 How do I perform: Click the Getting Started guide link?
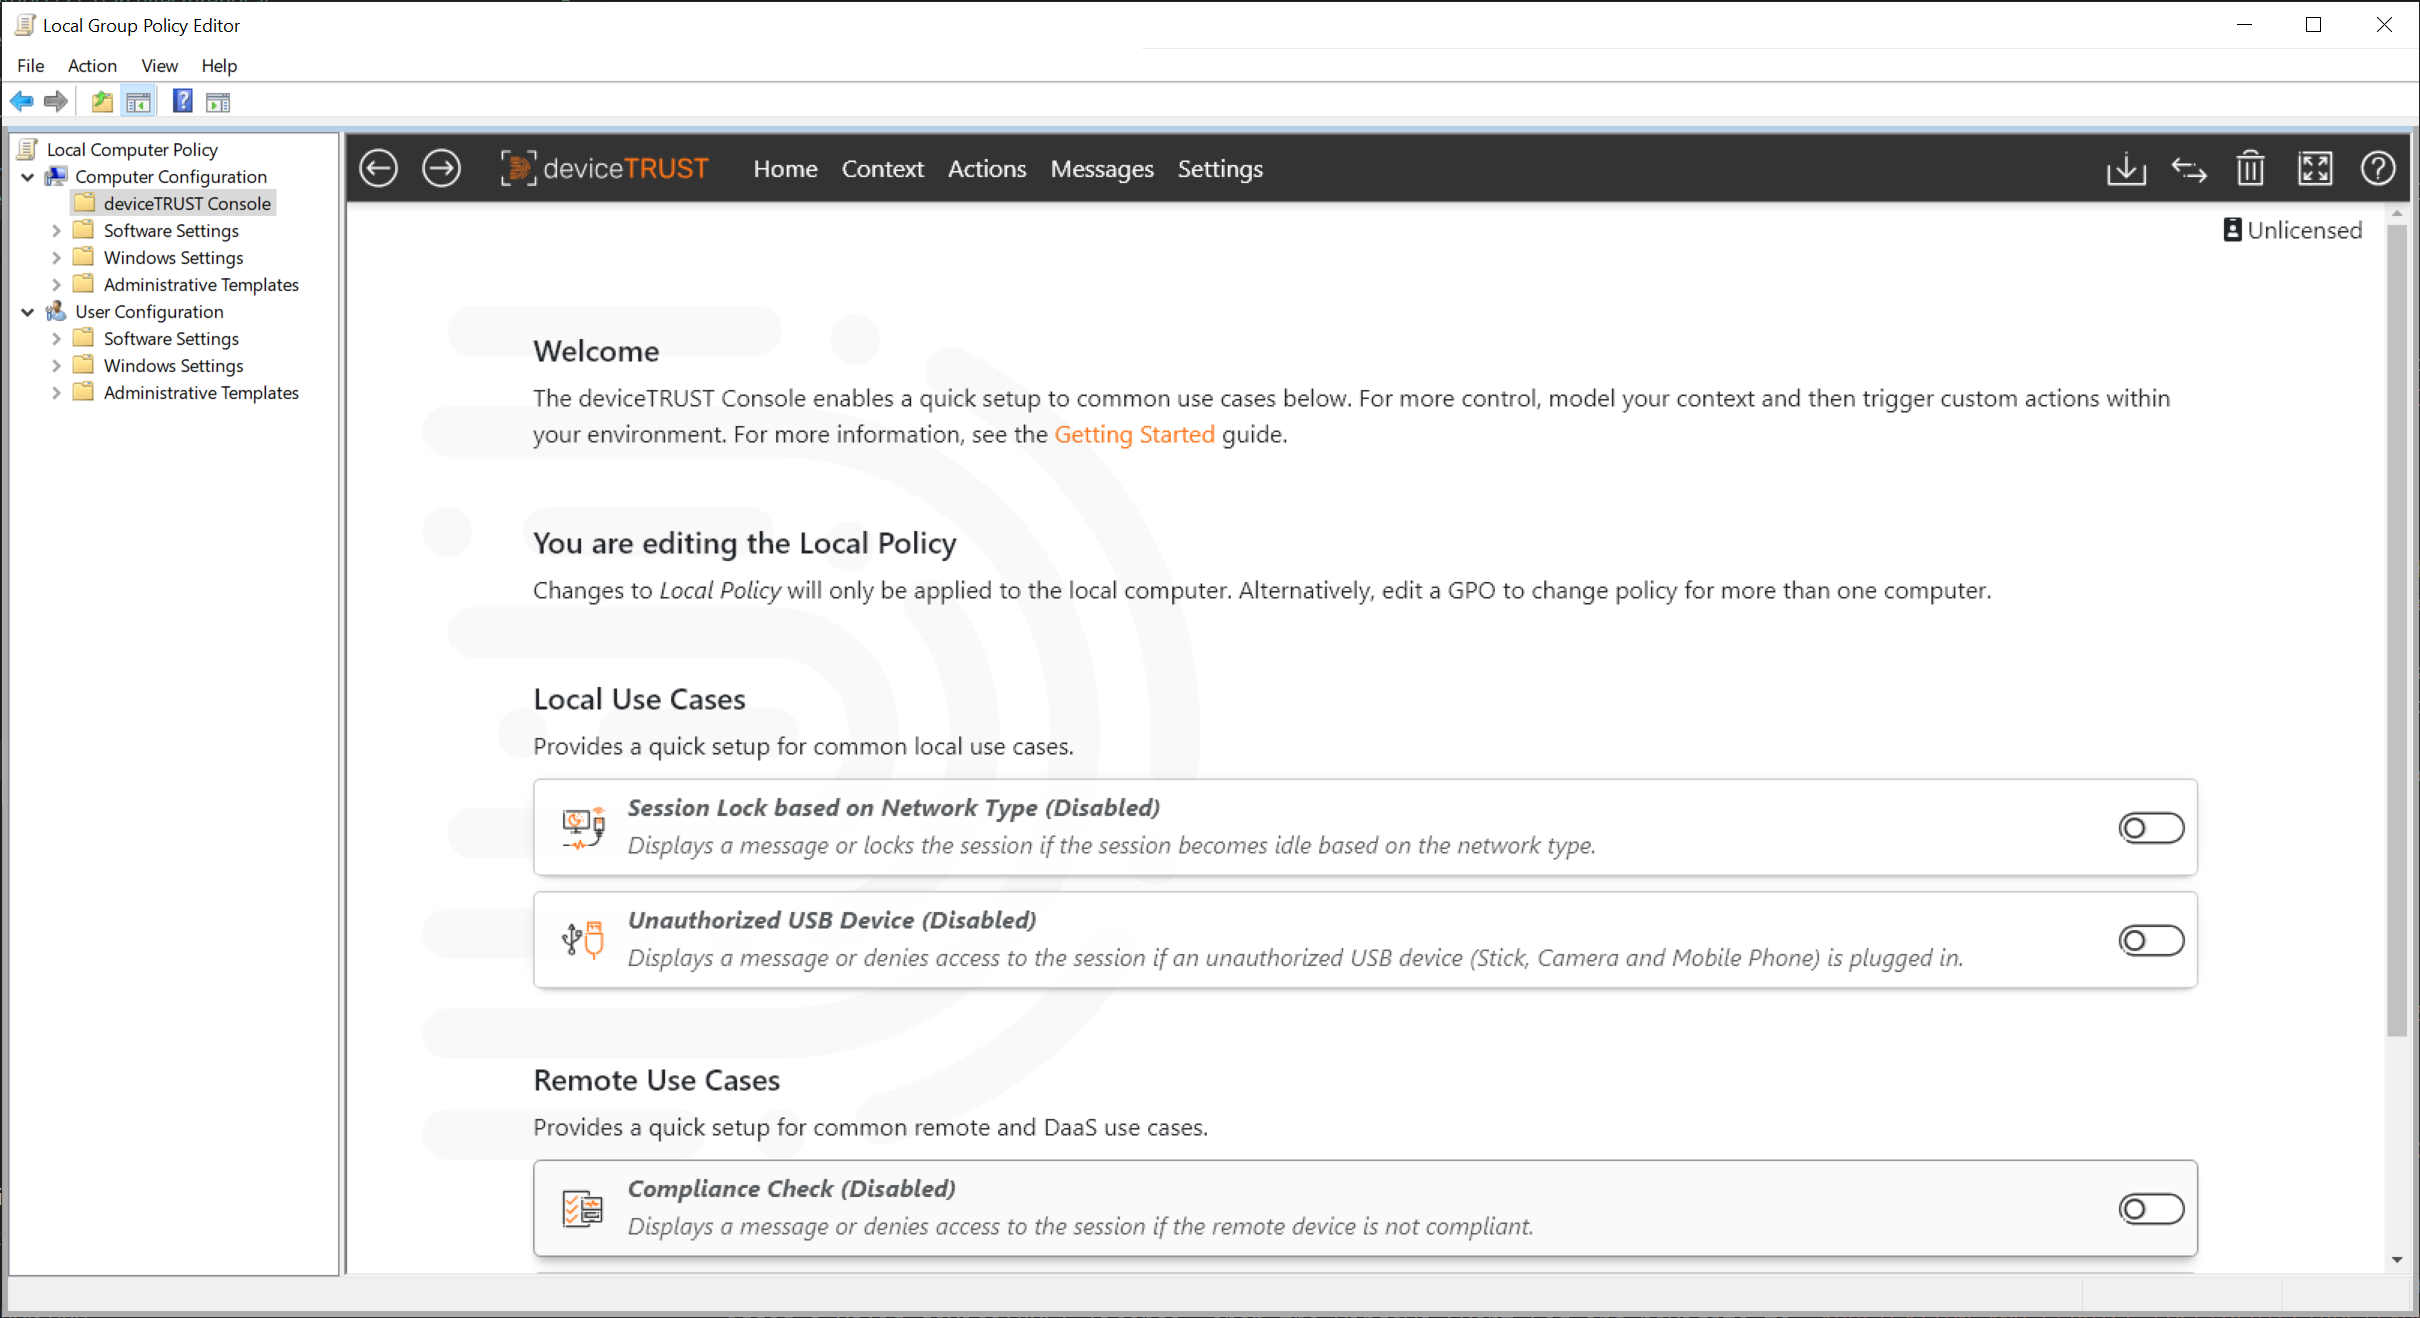[x=1133, y=432]
